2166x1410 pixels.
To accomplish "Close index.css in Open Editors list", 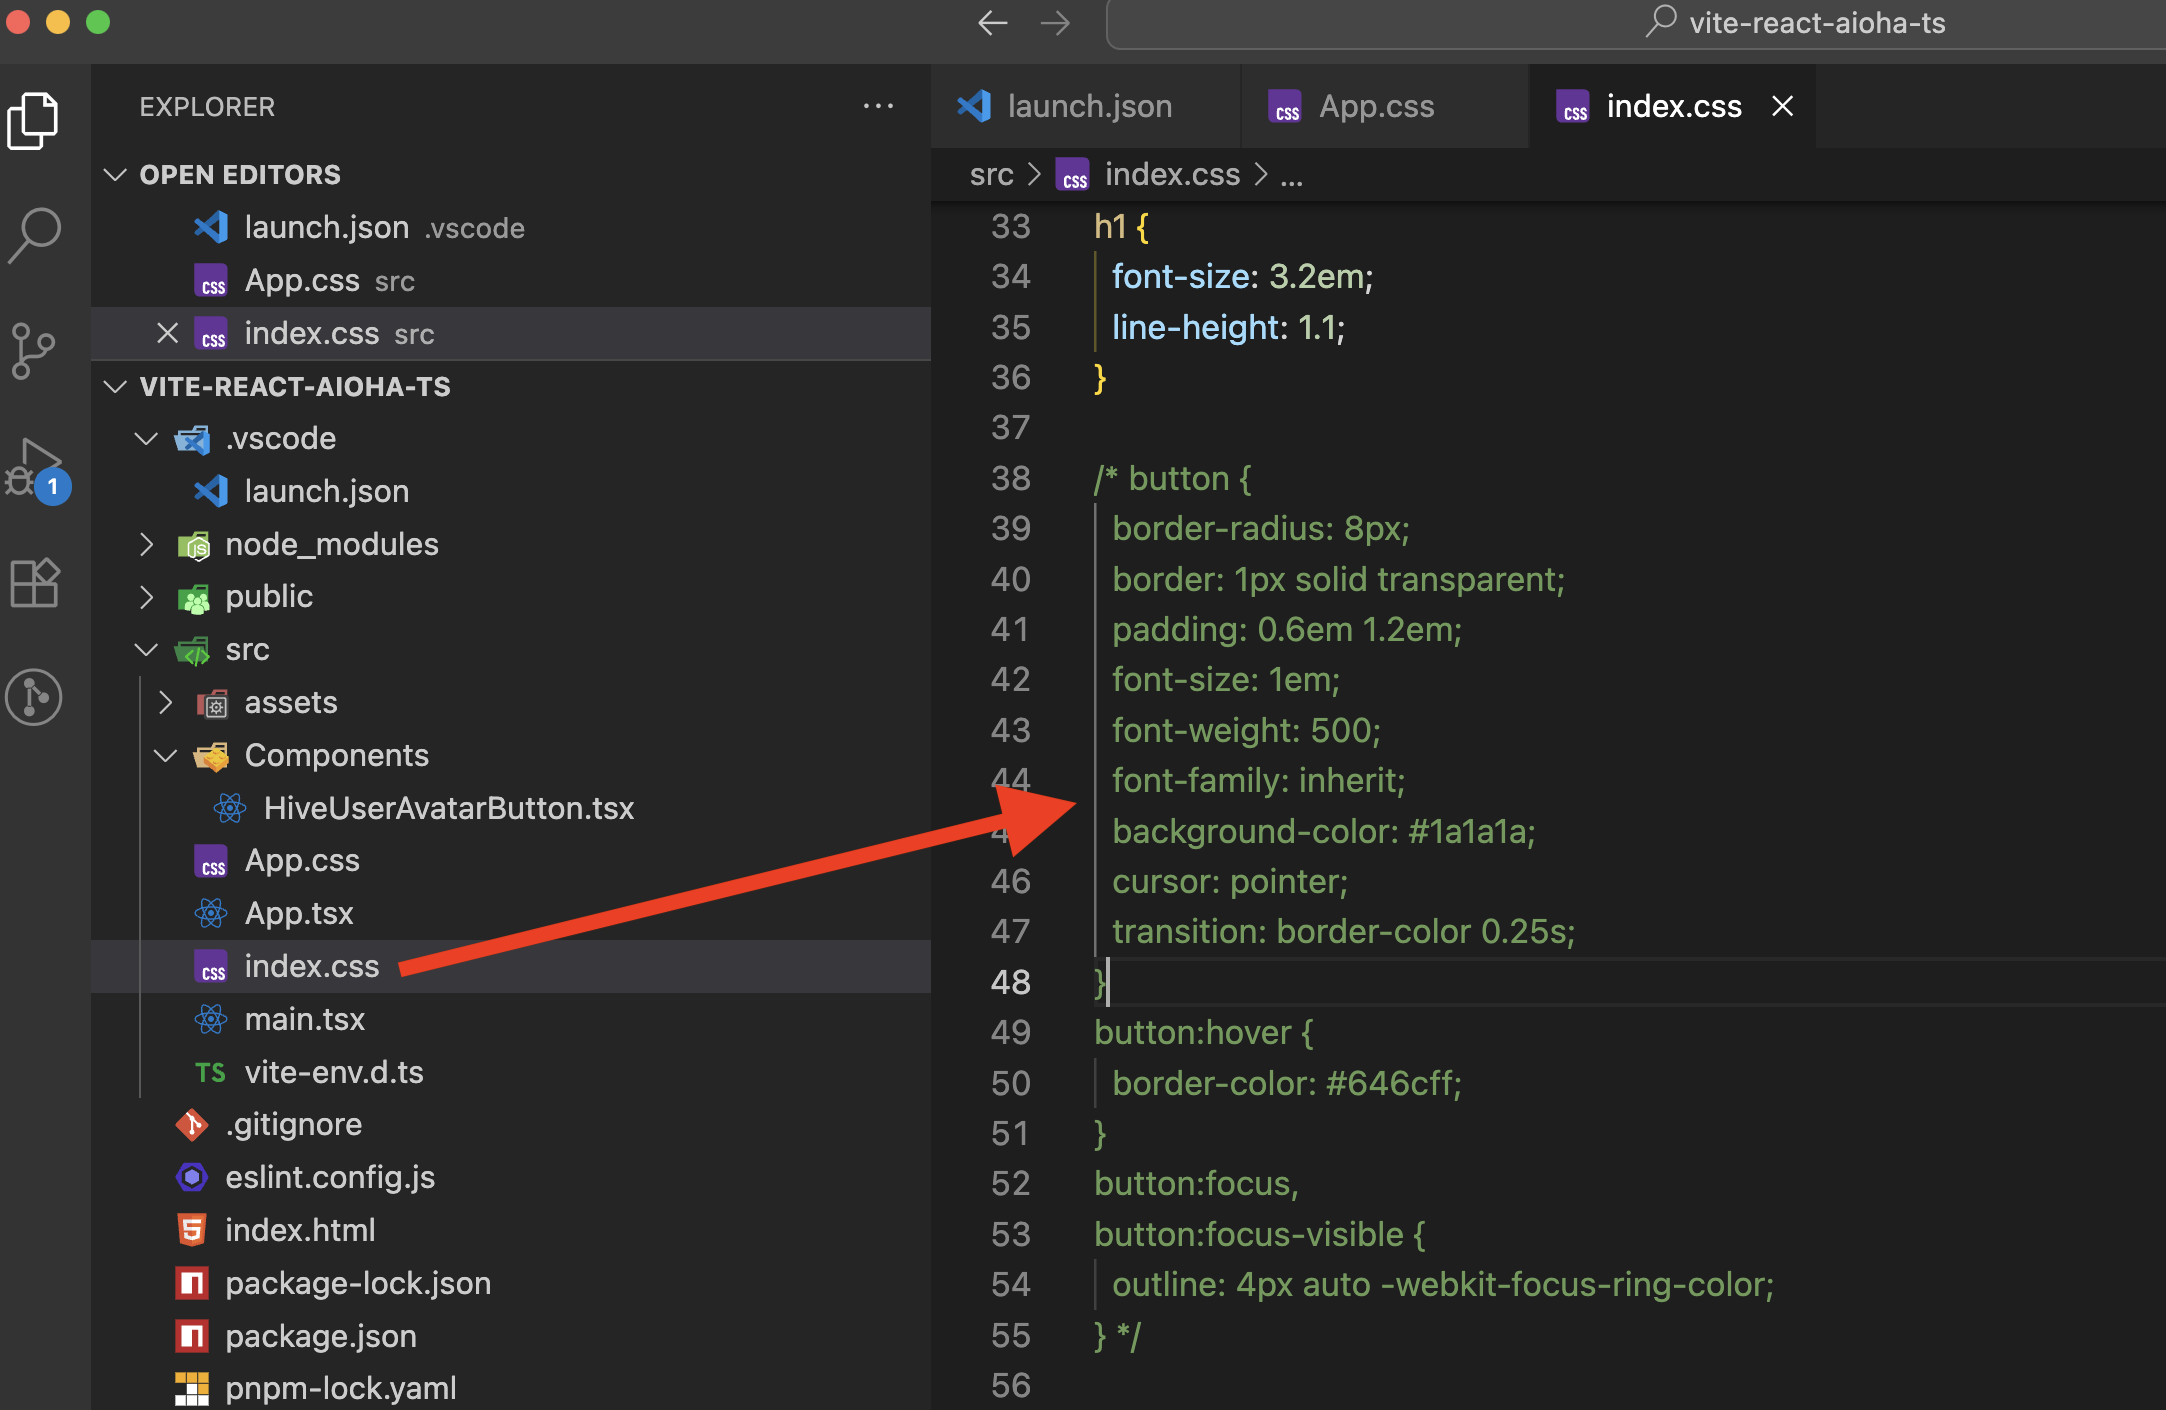I will tap(167, 333).
